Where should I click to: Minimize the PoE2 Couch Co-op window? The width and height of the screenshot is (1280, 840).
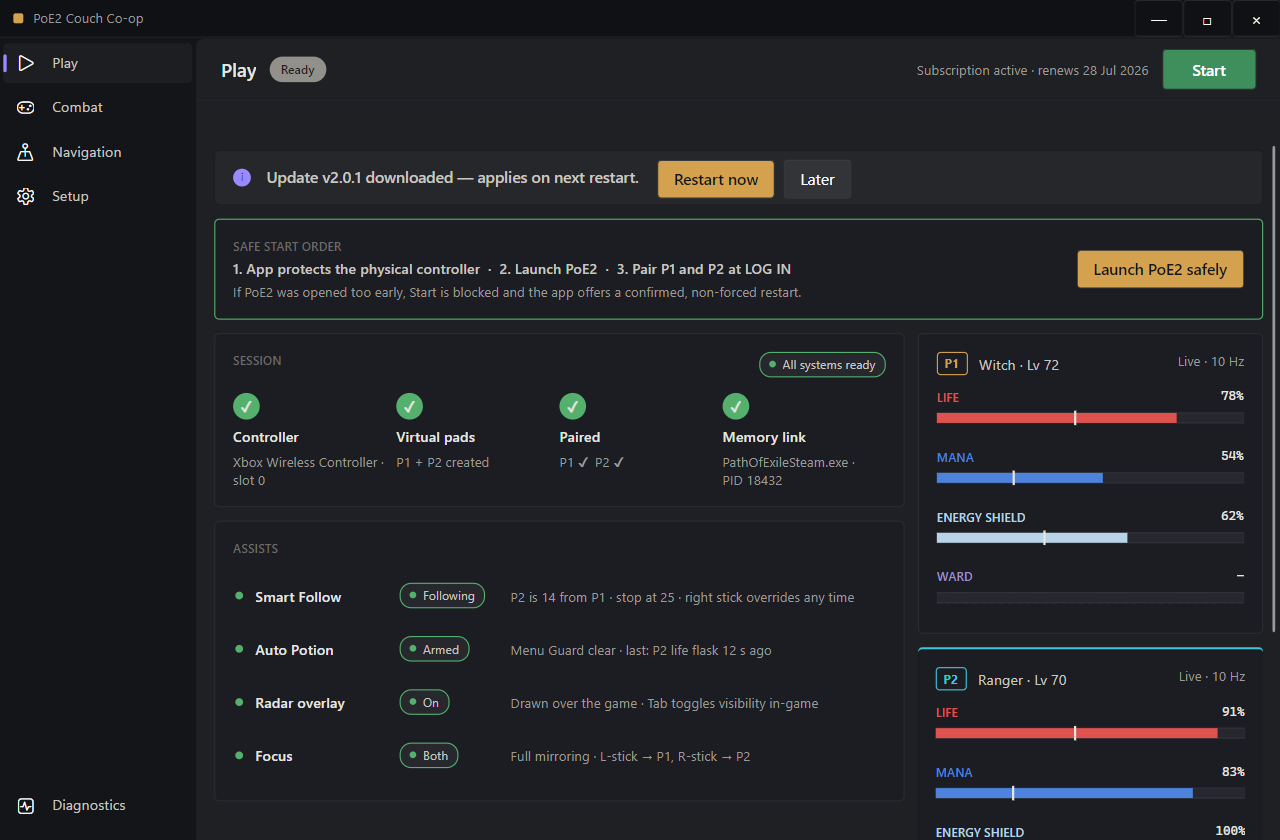[x=1159, y=19]
